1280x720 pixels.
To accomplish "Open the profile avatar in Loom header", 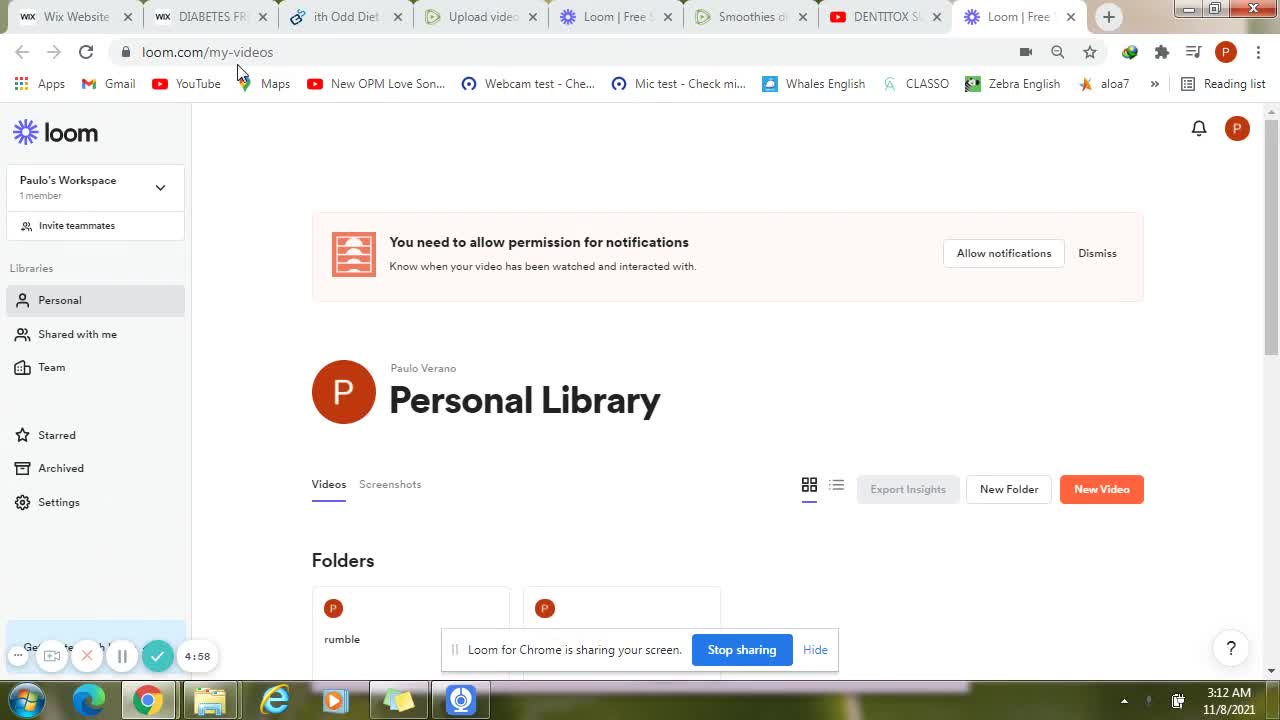I will pyautogui.click(x=1237, y=128).
